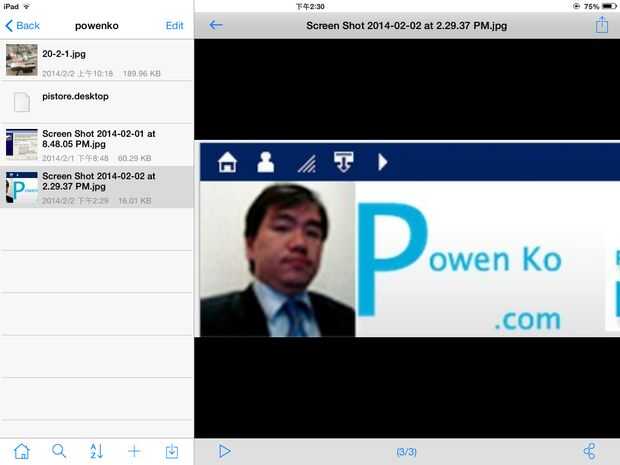Screen dimensions: 620x465
Task: Click the portrait photo in the previewed image
Action: [278, 259]
